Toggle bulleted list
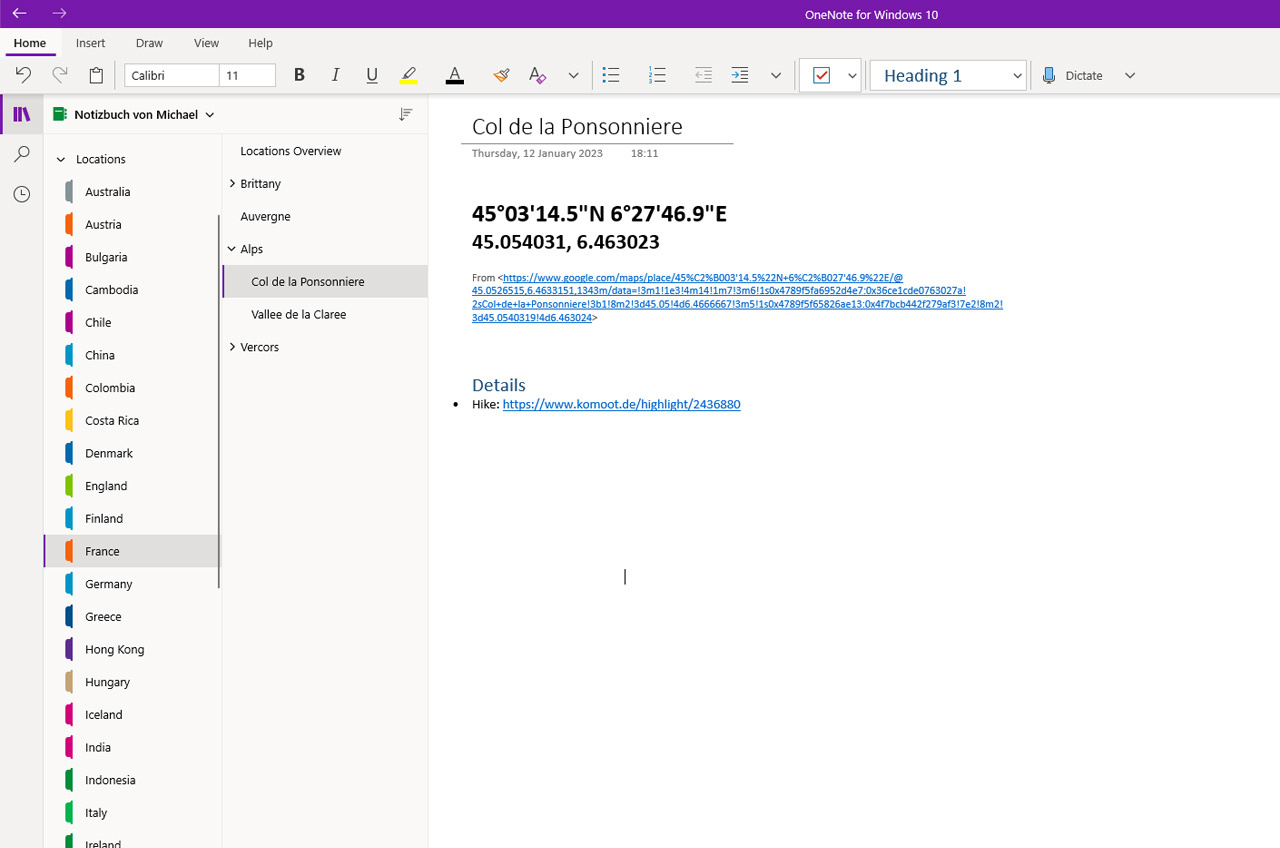The height and width of the screenshot is (848, 1280). tap(611, 75)
